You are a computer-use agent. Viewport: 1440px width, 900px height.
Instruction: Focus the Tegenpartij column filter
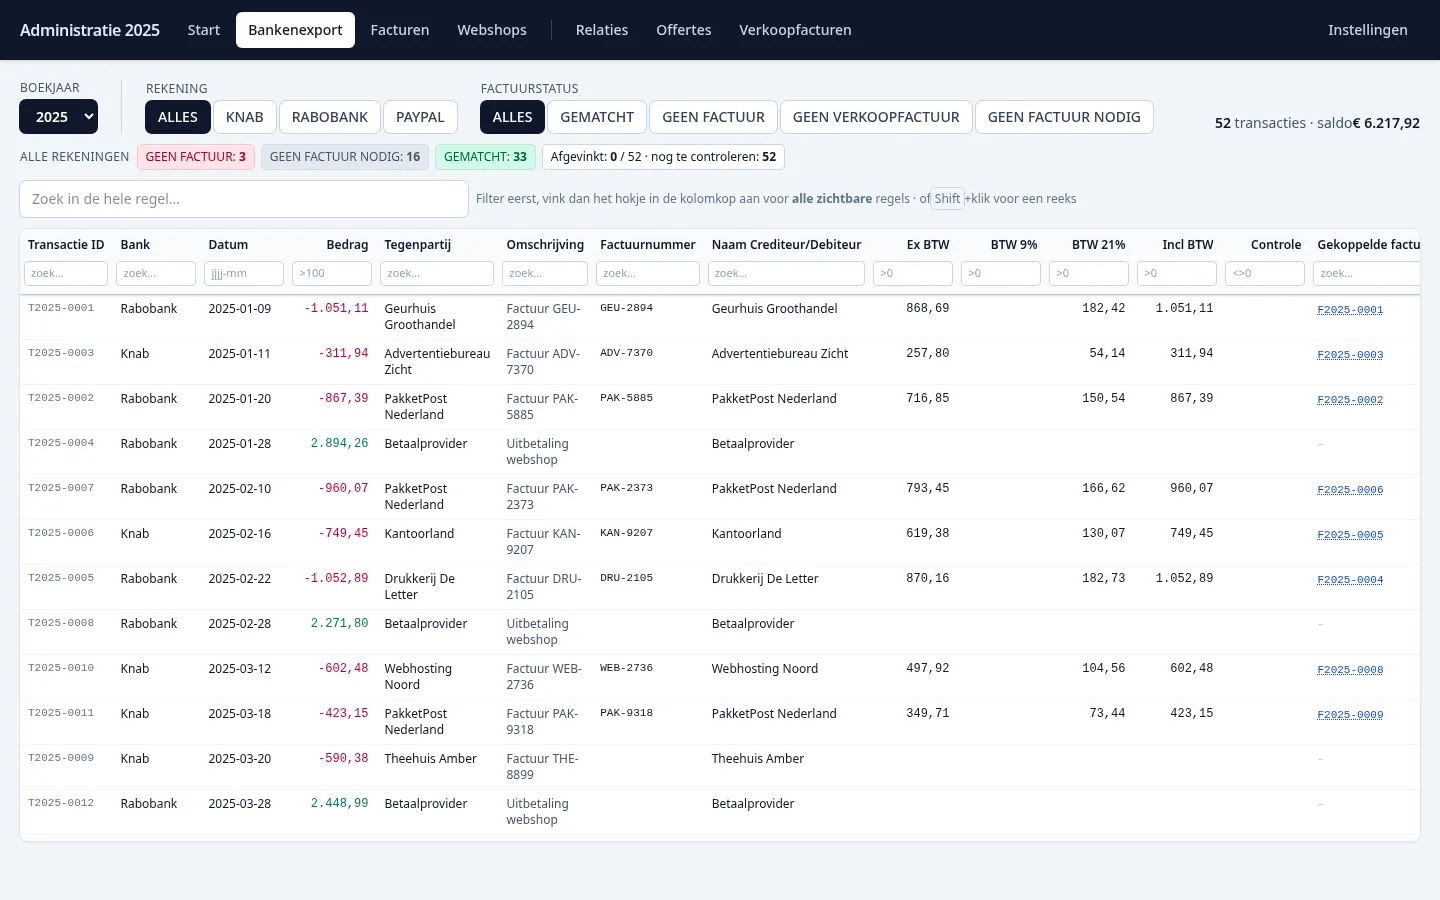click(x=437, y=273)
